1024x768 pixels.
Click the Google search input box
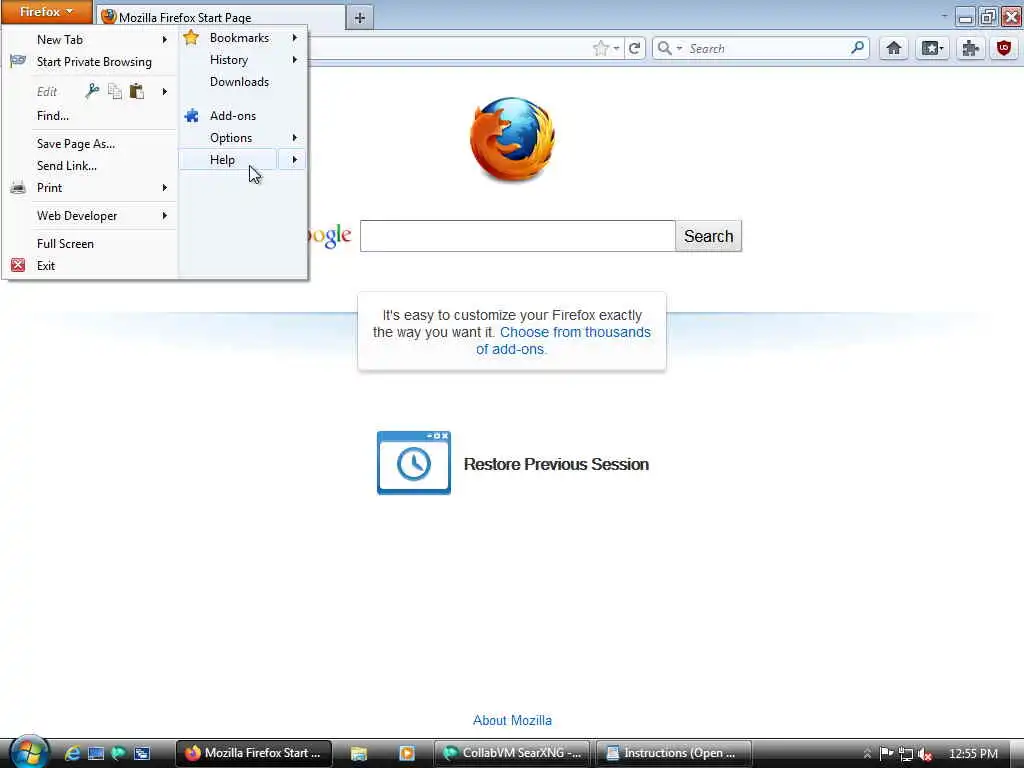click(x=517, y=236)
